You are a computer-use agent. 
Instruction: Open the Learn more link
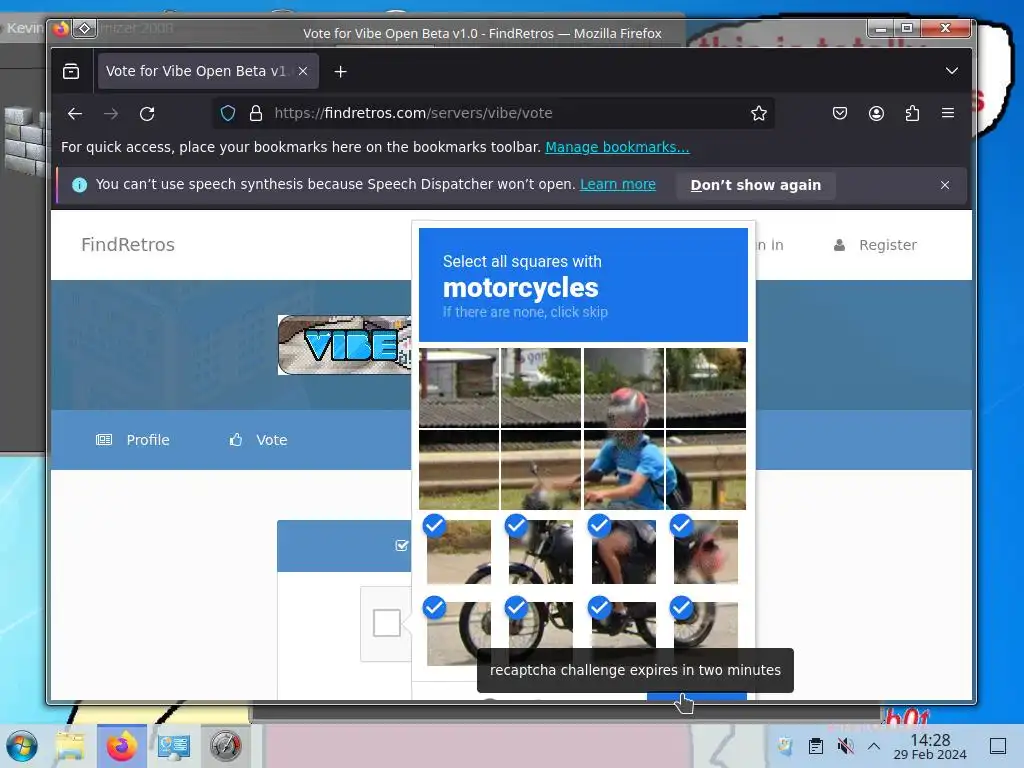click(x=618, y=184)
